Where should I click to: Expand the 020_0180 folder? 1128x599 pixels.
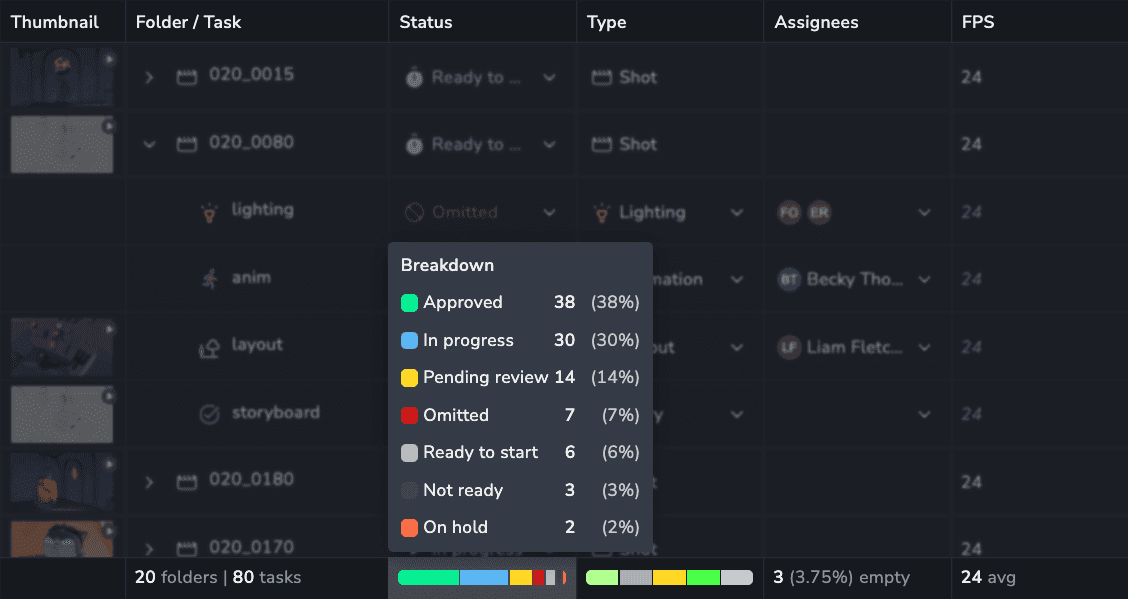click(x=149, y=482)
